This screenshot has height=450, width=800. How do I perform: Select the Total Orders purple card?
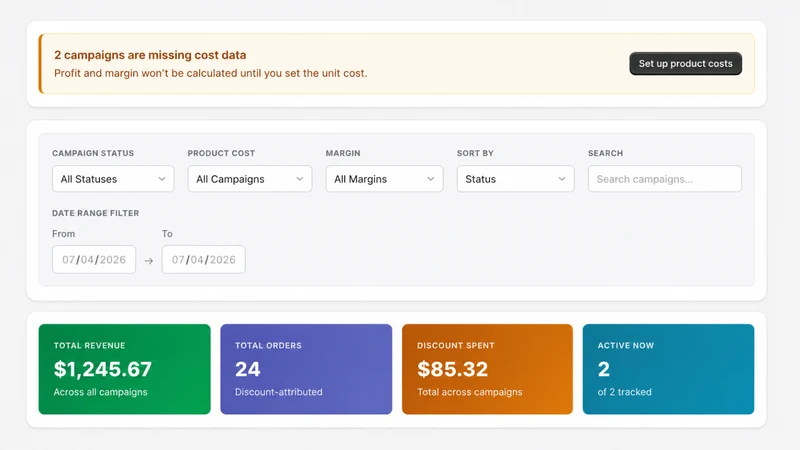pos(306,369)
